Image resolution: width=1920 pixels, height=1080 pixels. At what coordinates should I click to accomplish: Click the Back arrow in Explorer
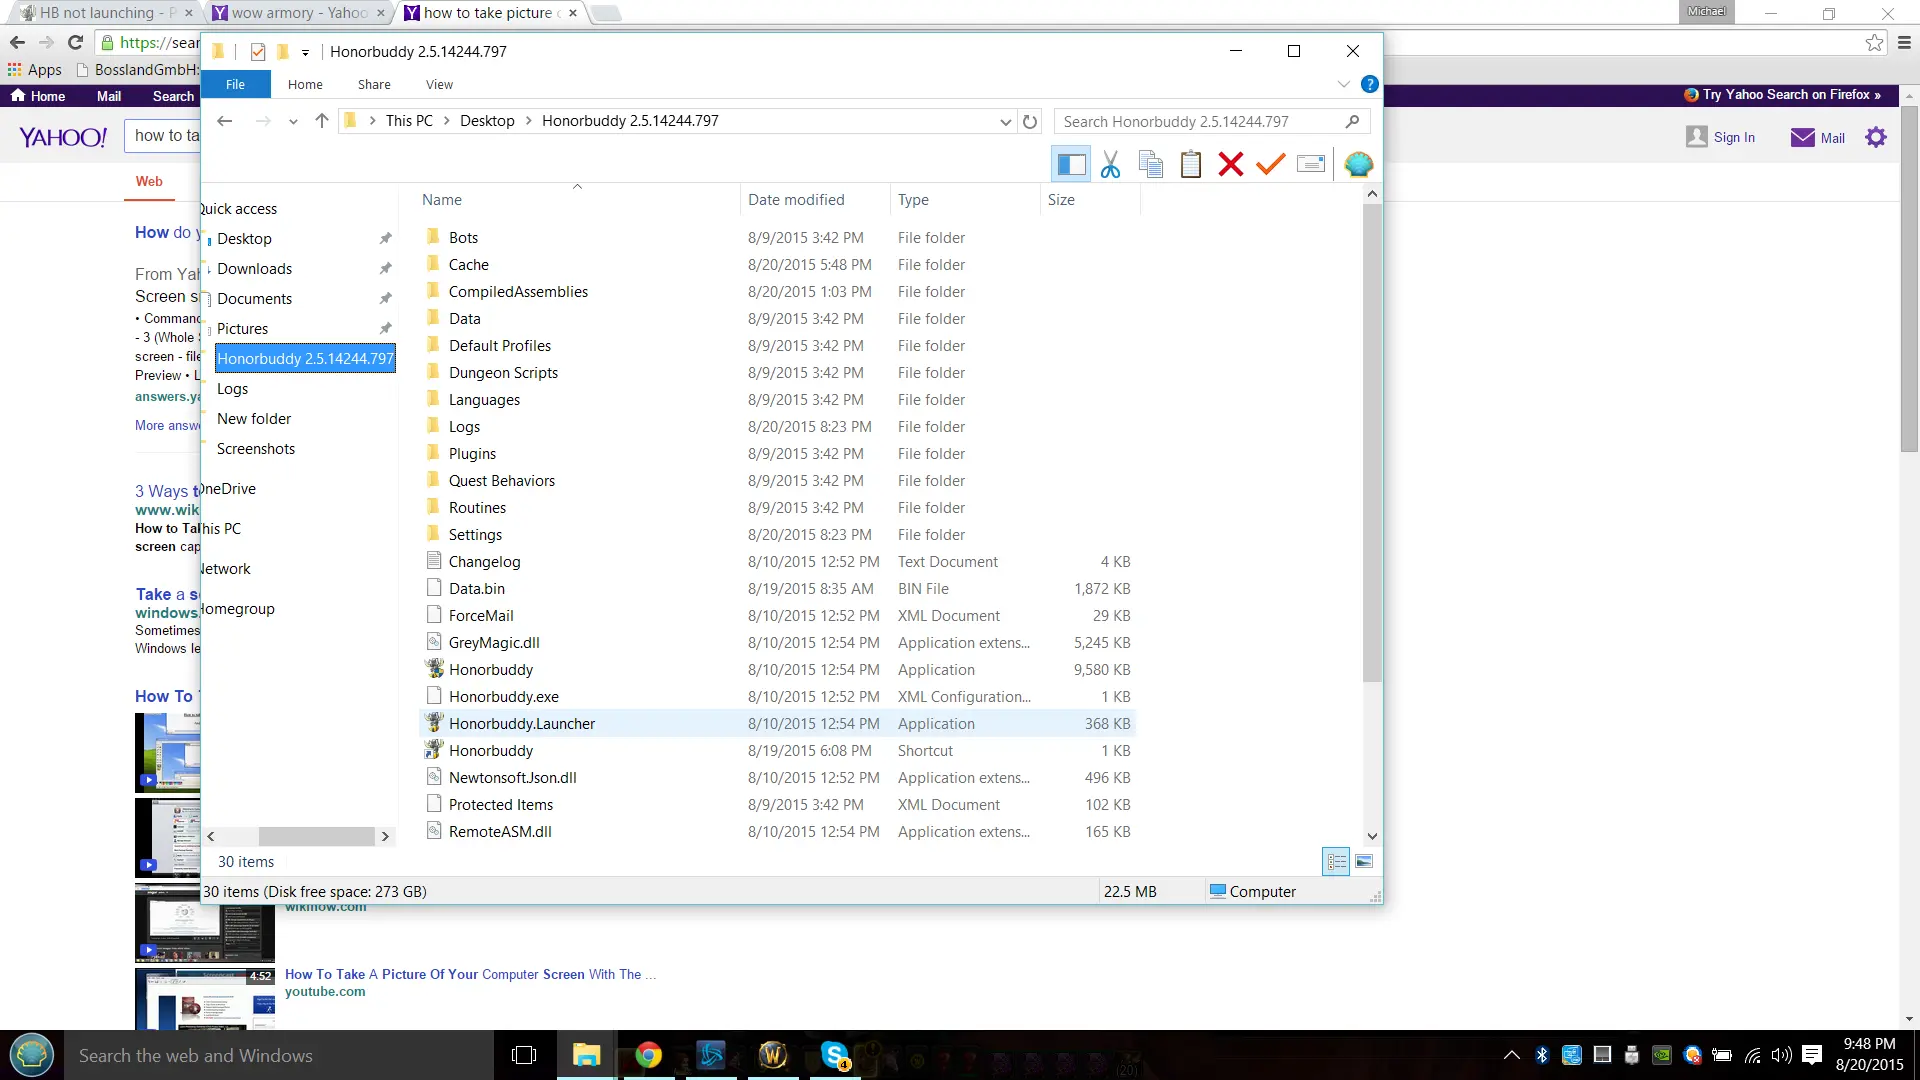(225, 121)
